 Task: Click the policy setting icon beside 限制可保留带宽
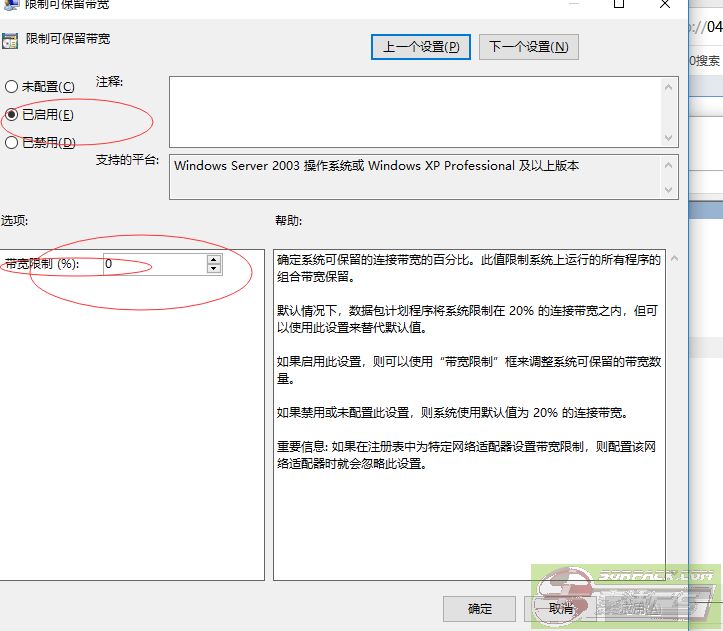(x=10, y=40)
